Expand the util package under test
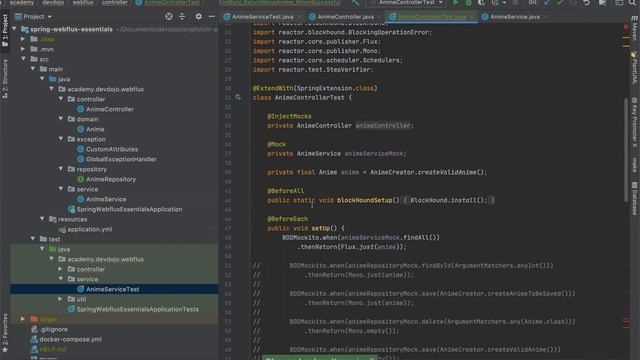Viewport: 640px width, 360px height. (61, 299)
